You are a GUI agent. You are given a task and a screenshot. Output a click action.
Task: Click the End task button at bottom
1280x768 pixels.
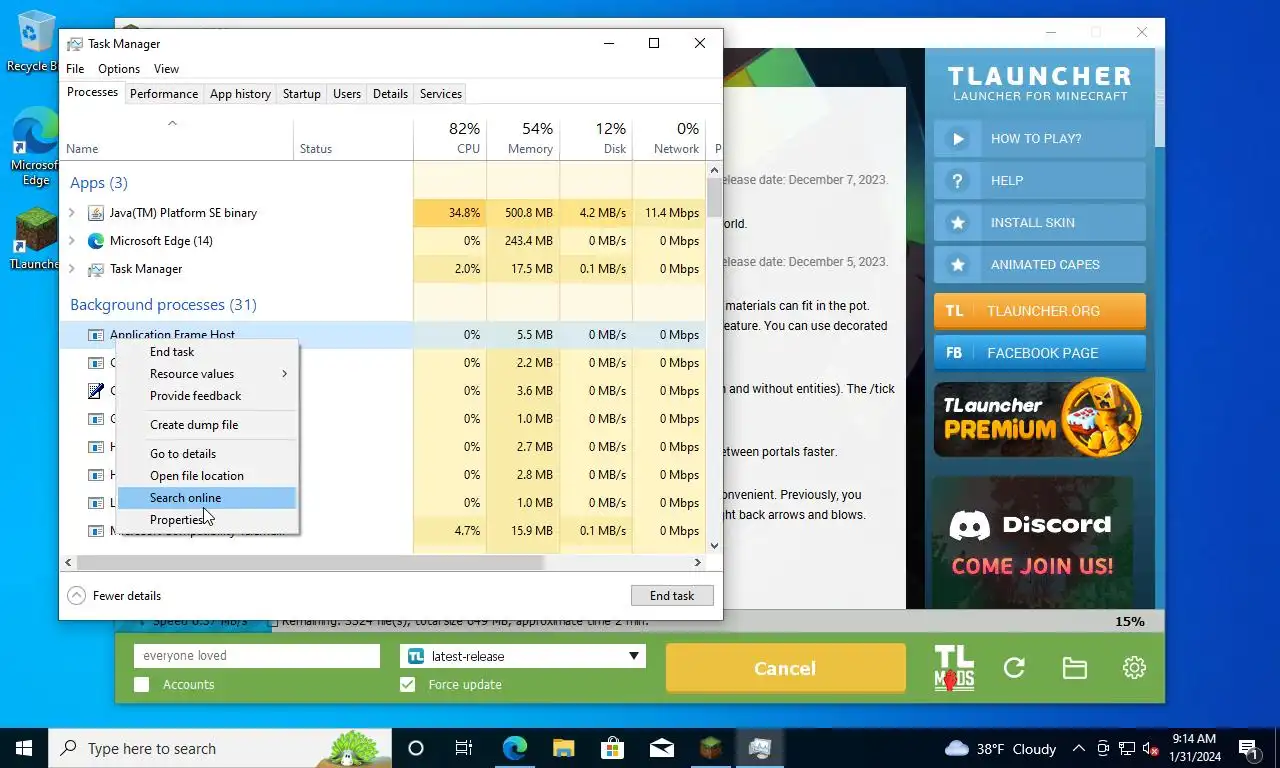coord(672,596)
